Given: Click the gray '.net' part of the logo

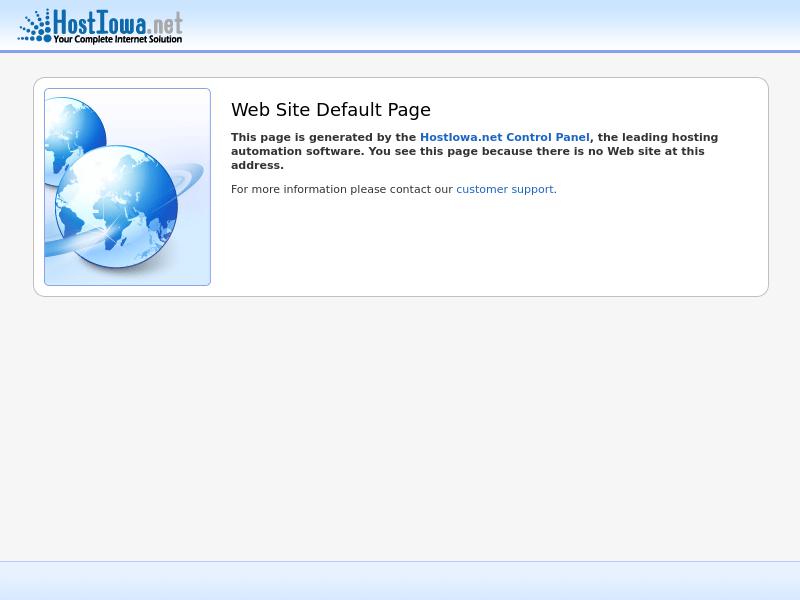Looking at the screenshot, I should [166, 22].
